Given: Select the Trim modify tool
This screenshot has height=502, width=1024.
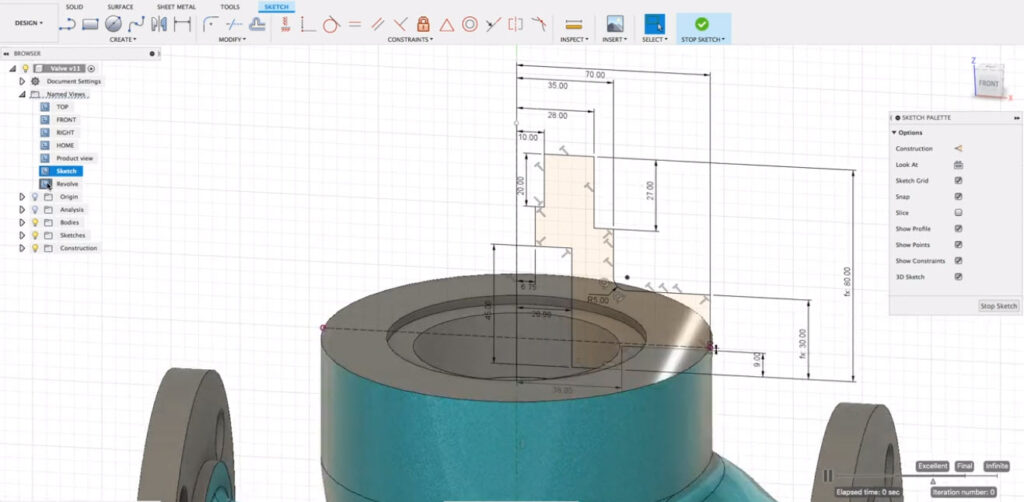Looking at the screenshot, I should [234, 24].
